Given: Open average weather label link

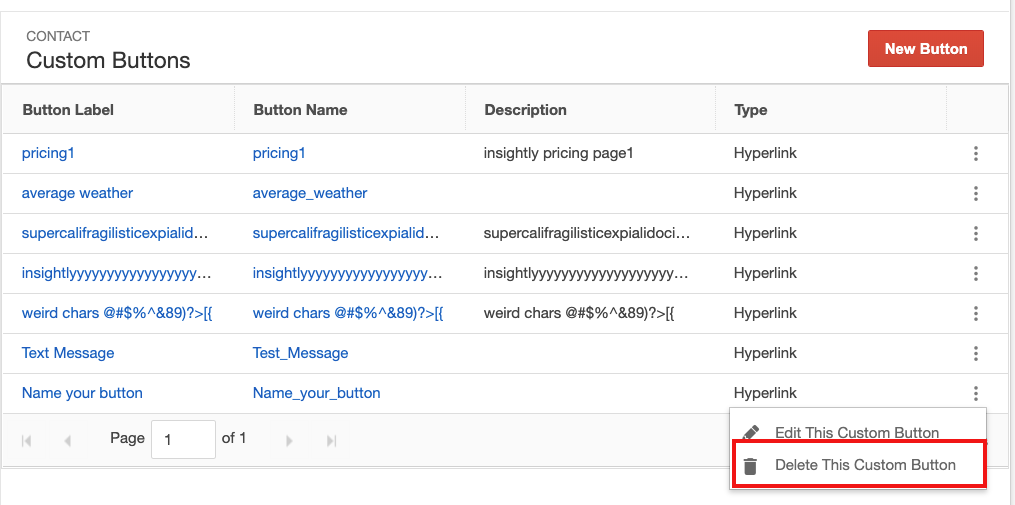Looking at the screenshot, I should [x=77, y=193].
